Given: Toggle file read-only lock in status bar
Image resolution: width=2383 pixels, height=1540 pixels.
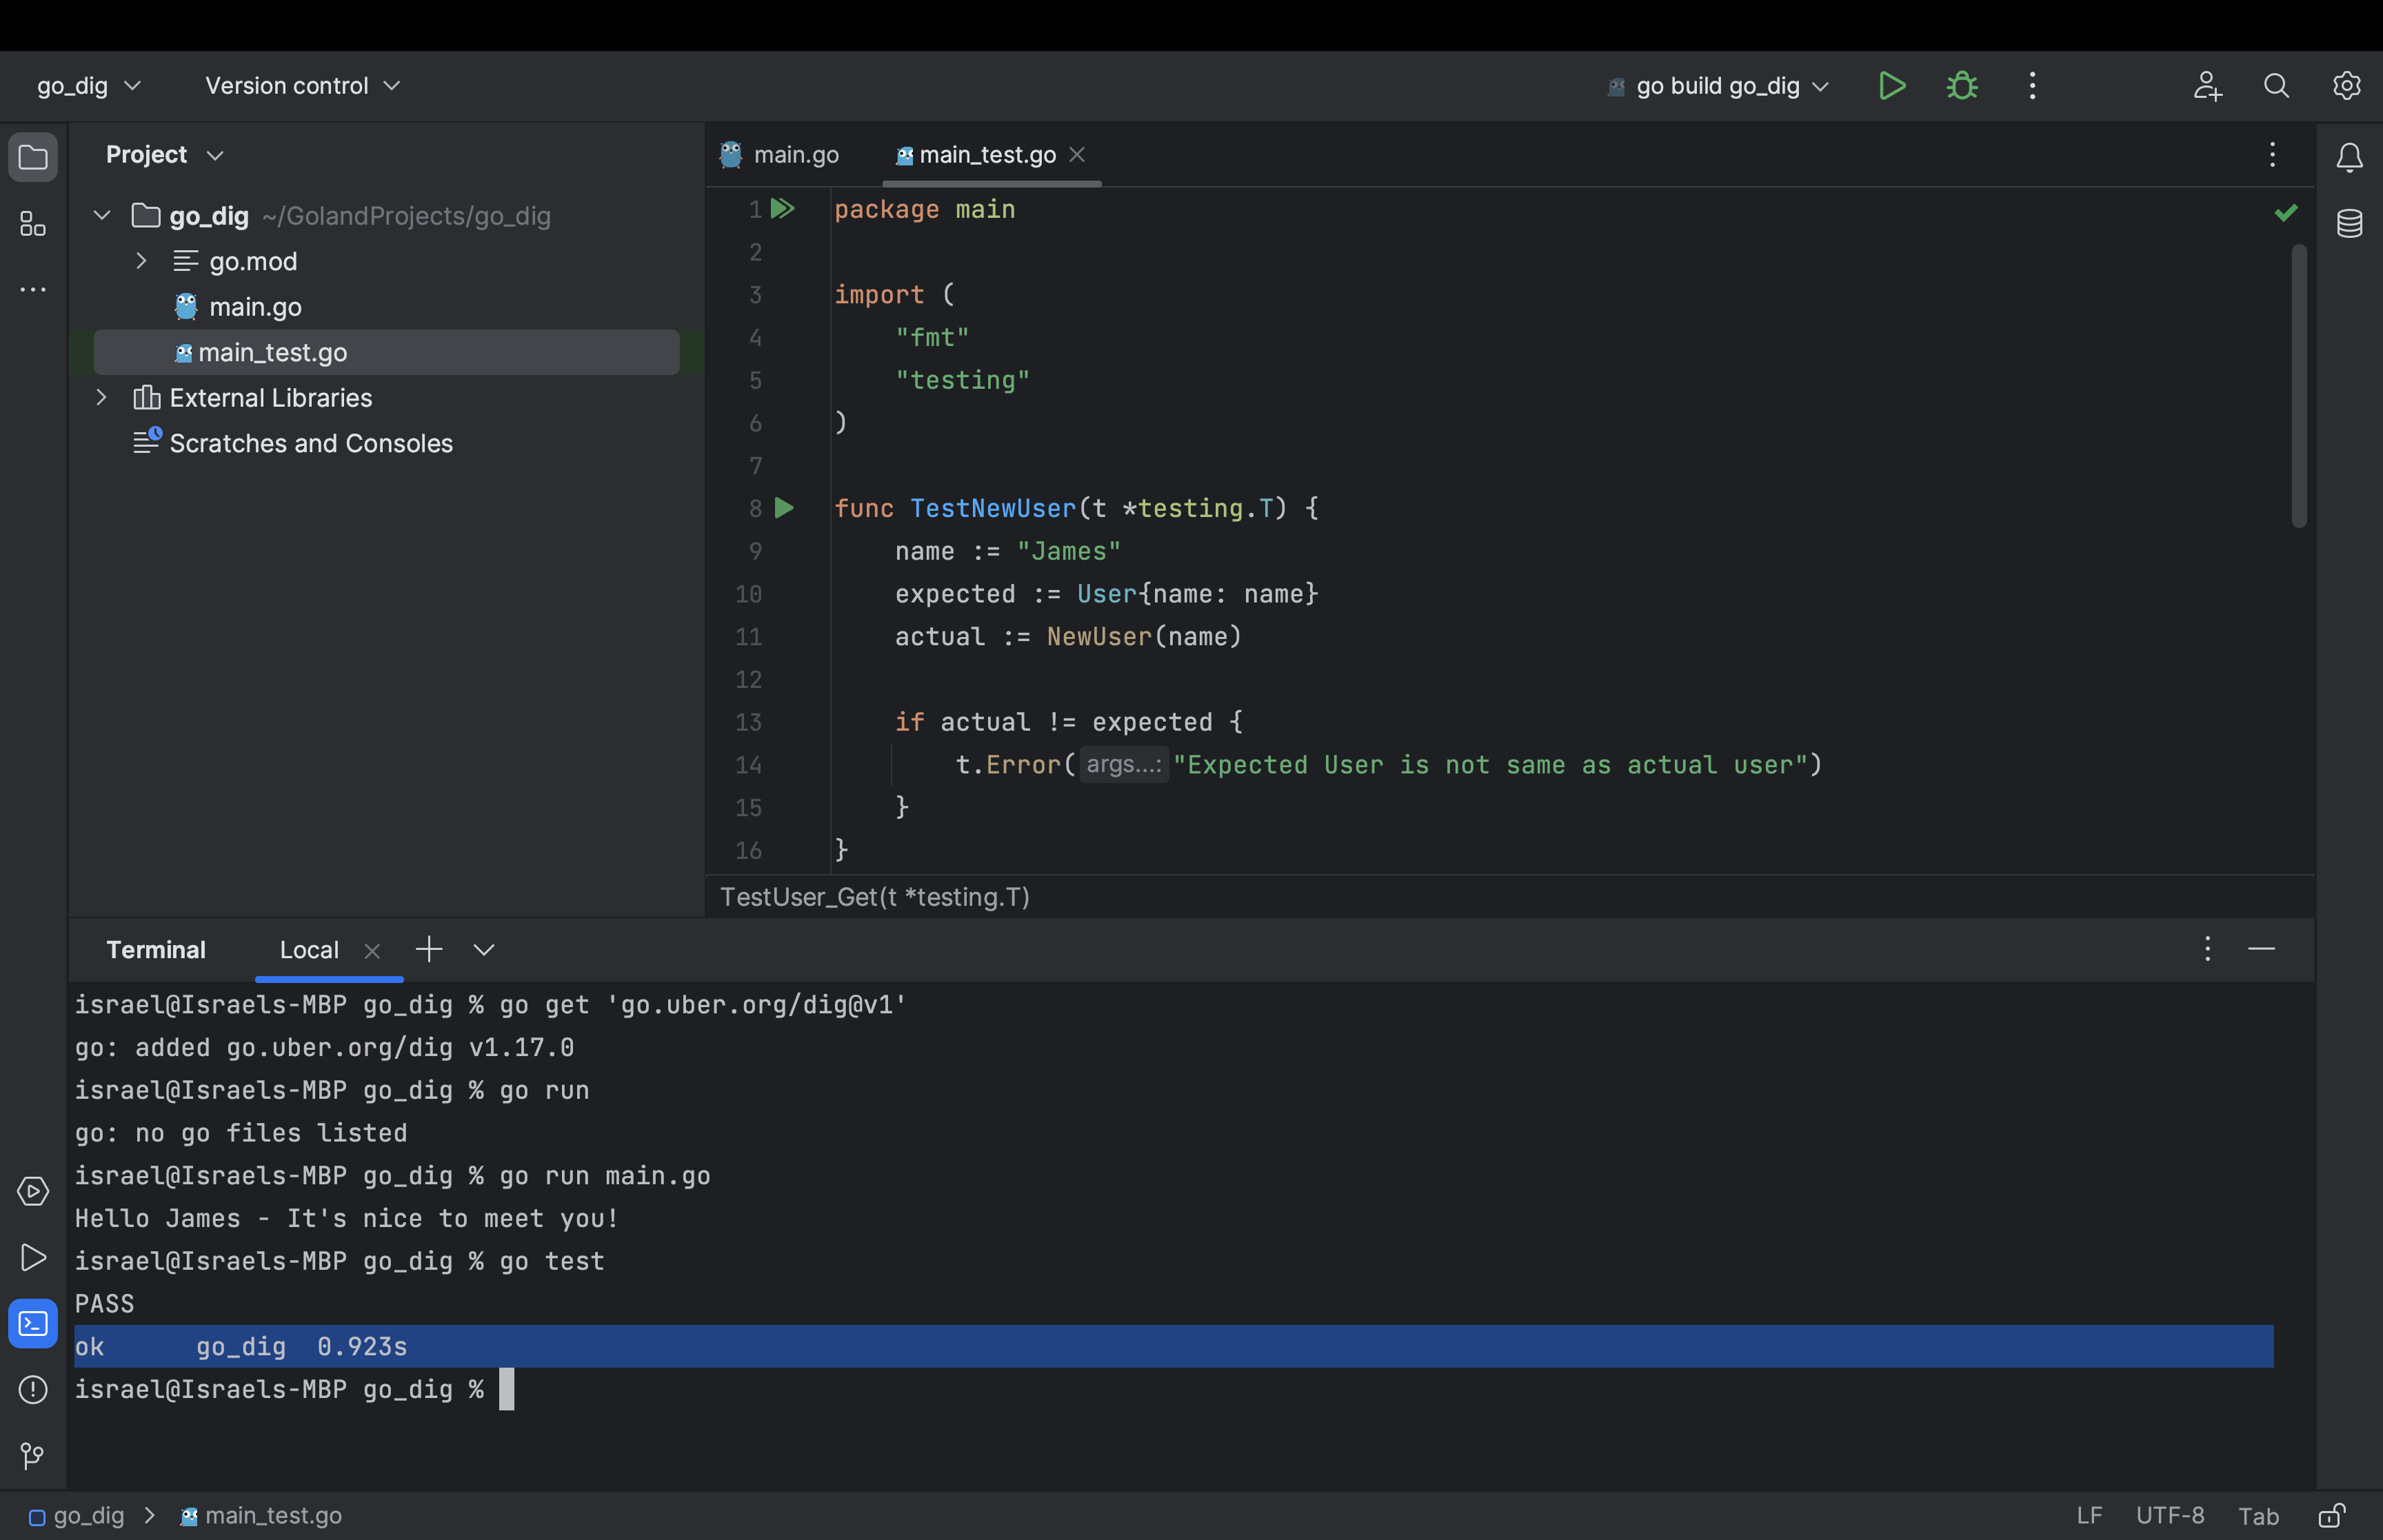Looking at the screenshot, I should [x=2331, y=1516].
